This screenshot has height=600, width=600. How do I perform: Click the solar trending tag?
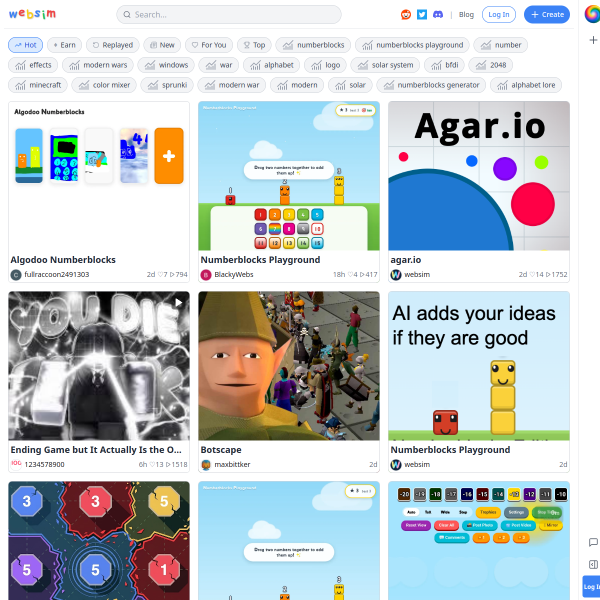[350, 85]
